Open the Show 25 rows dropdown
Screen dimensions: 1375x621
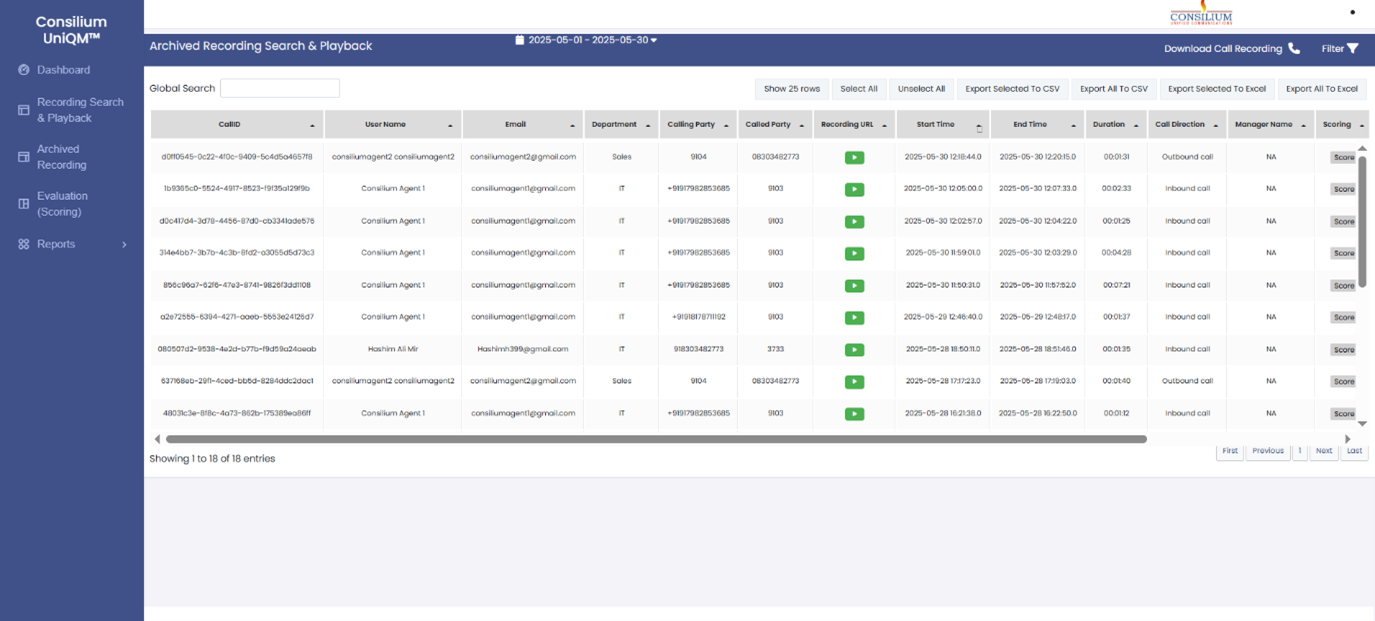pos(791,89)
